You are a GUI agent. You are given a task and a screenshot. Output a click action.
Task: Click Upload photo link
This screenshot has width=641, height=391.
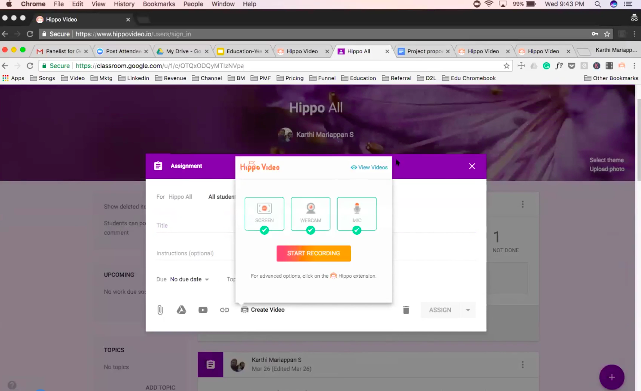(x=607, y=169)
